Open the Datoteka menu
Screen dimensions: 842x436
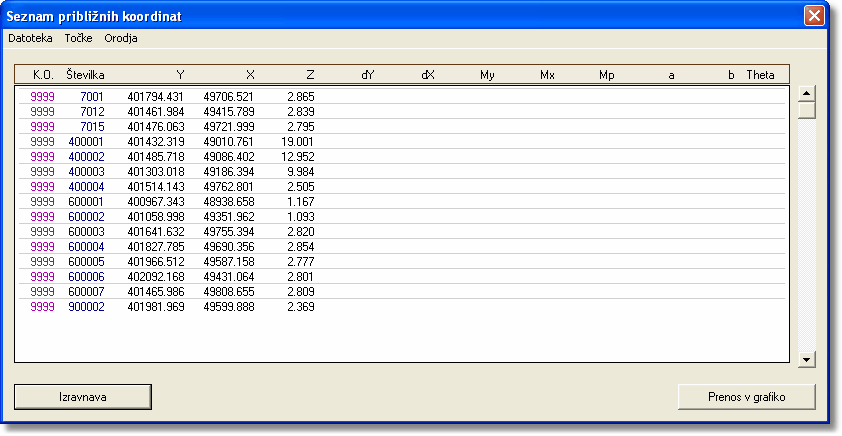coord(30,38)
